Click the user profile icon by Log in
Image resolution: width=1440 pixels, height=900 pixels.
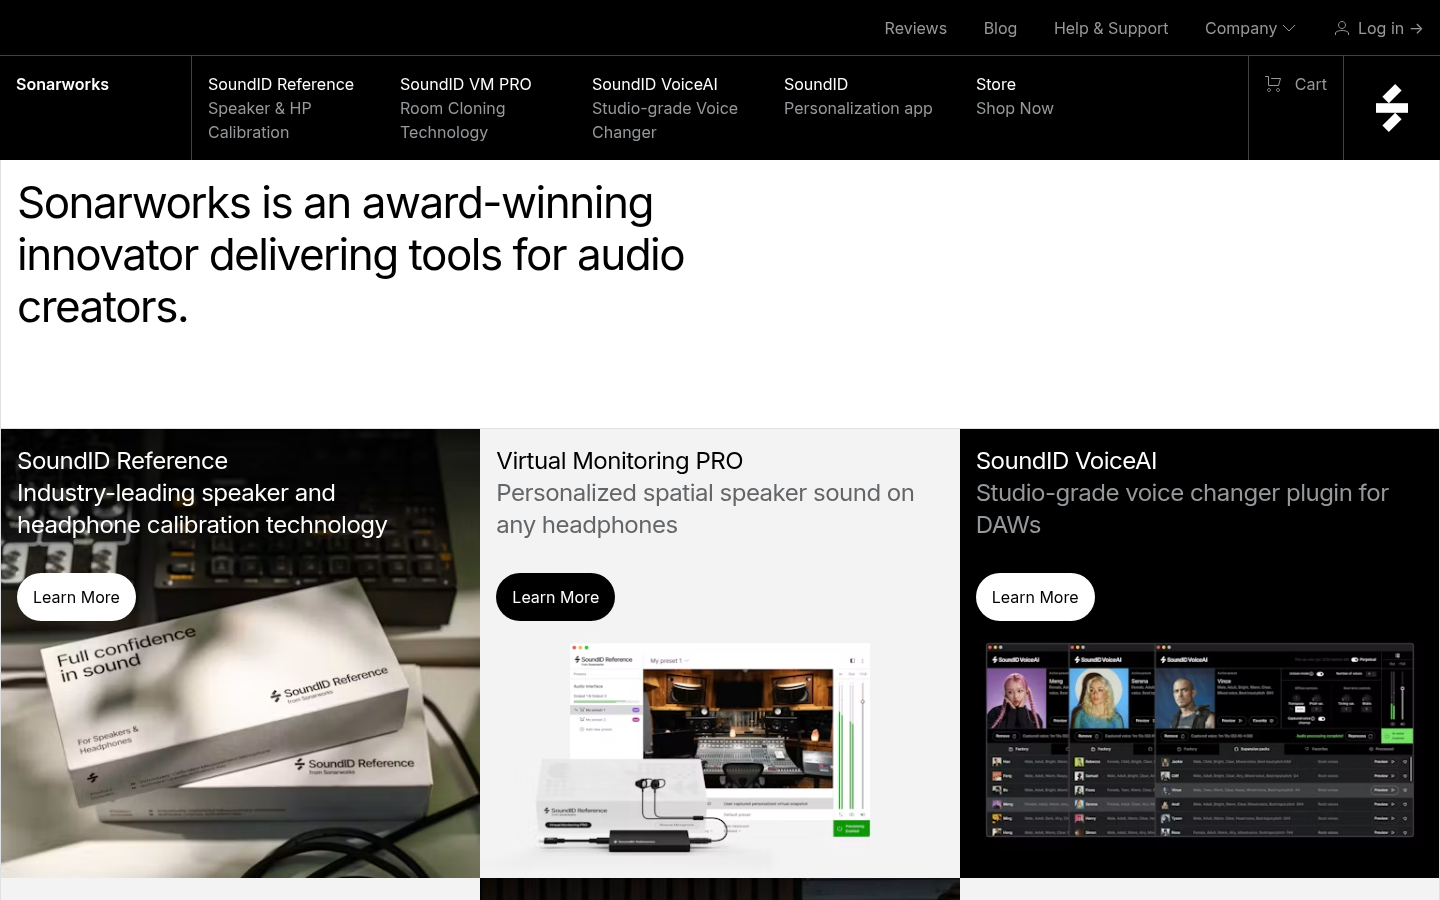(1342, 28)
